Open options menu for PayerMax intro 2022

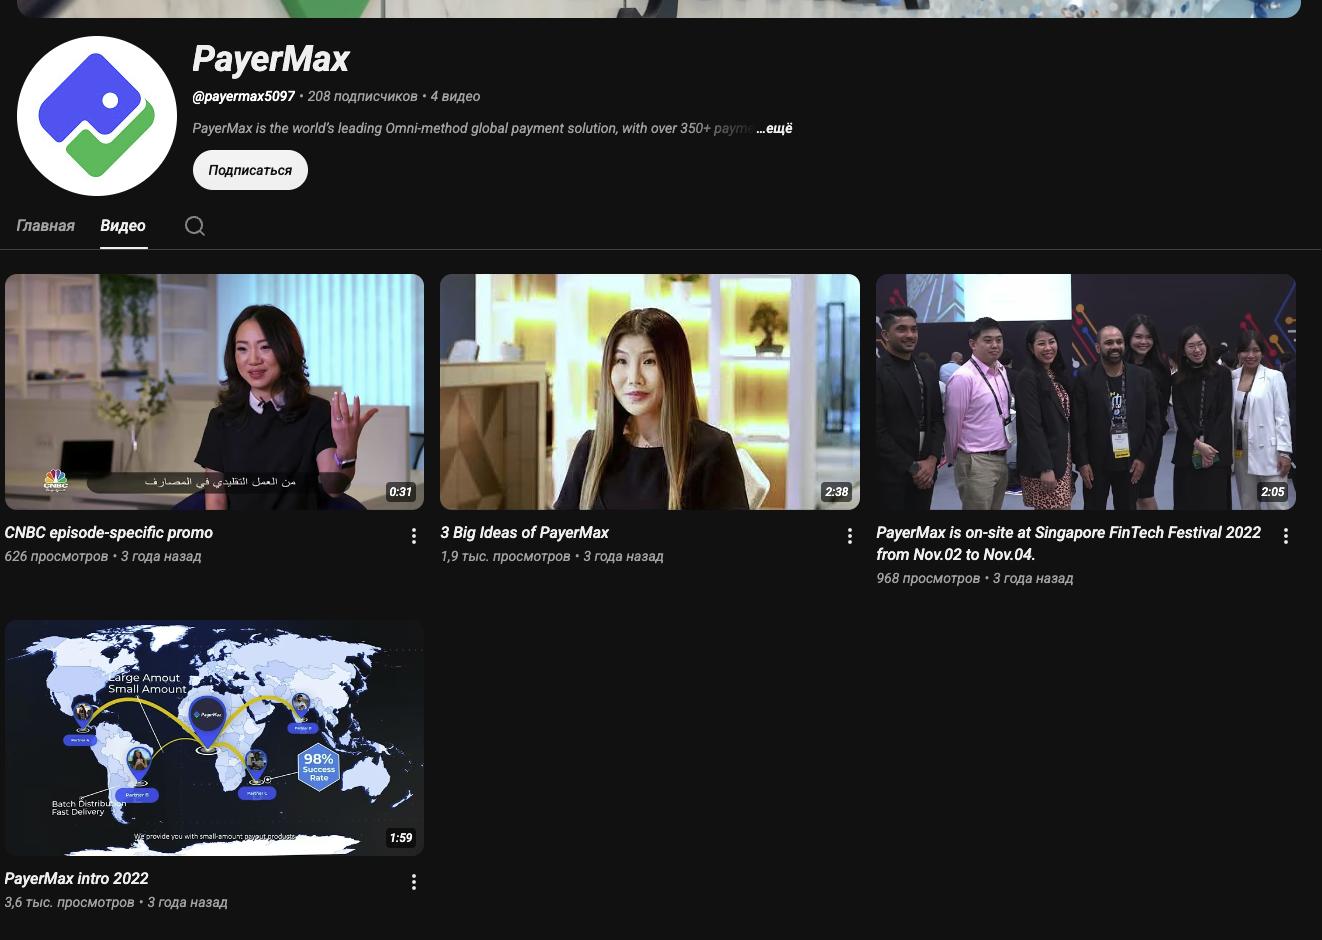414,882
